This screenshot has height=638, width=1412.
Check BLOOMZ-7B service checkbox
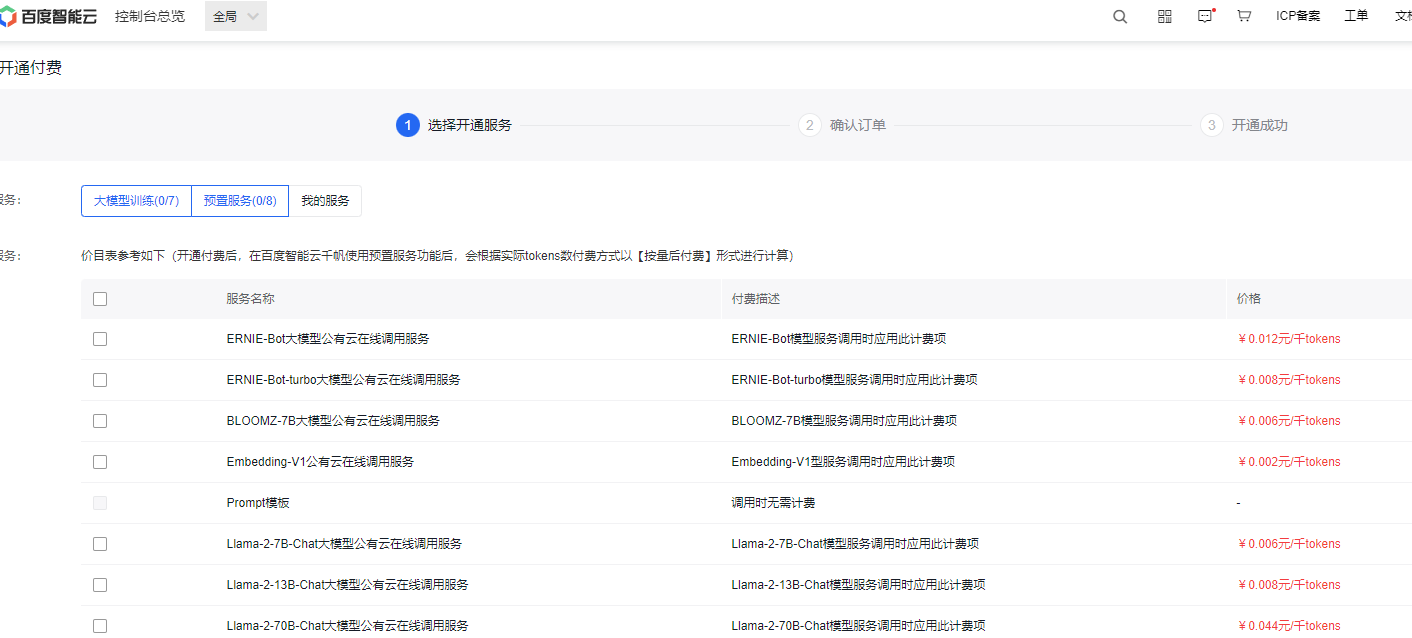[x=100, y=421]
